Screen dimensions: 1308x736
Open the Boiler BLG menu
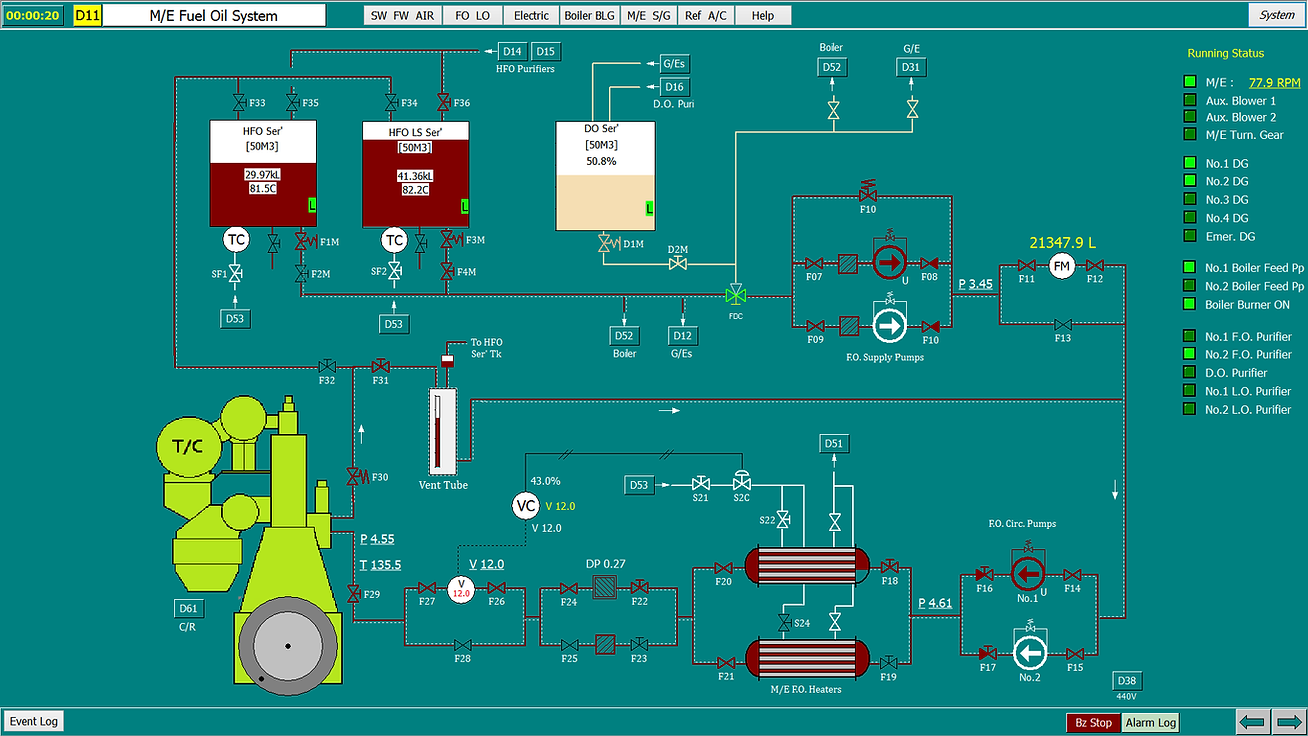coord(589,15)
